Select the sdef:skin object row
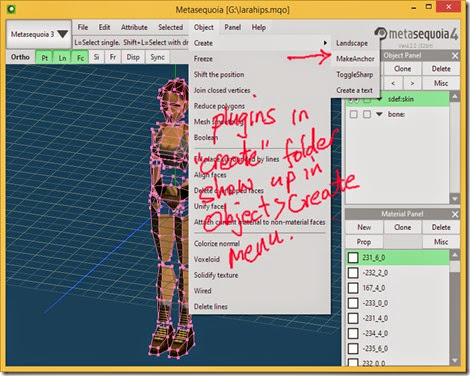470x376 pixels. [x=398, y=99]
